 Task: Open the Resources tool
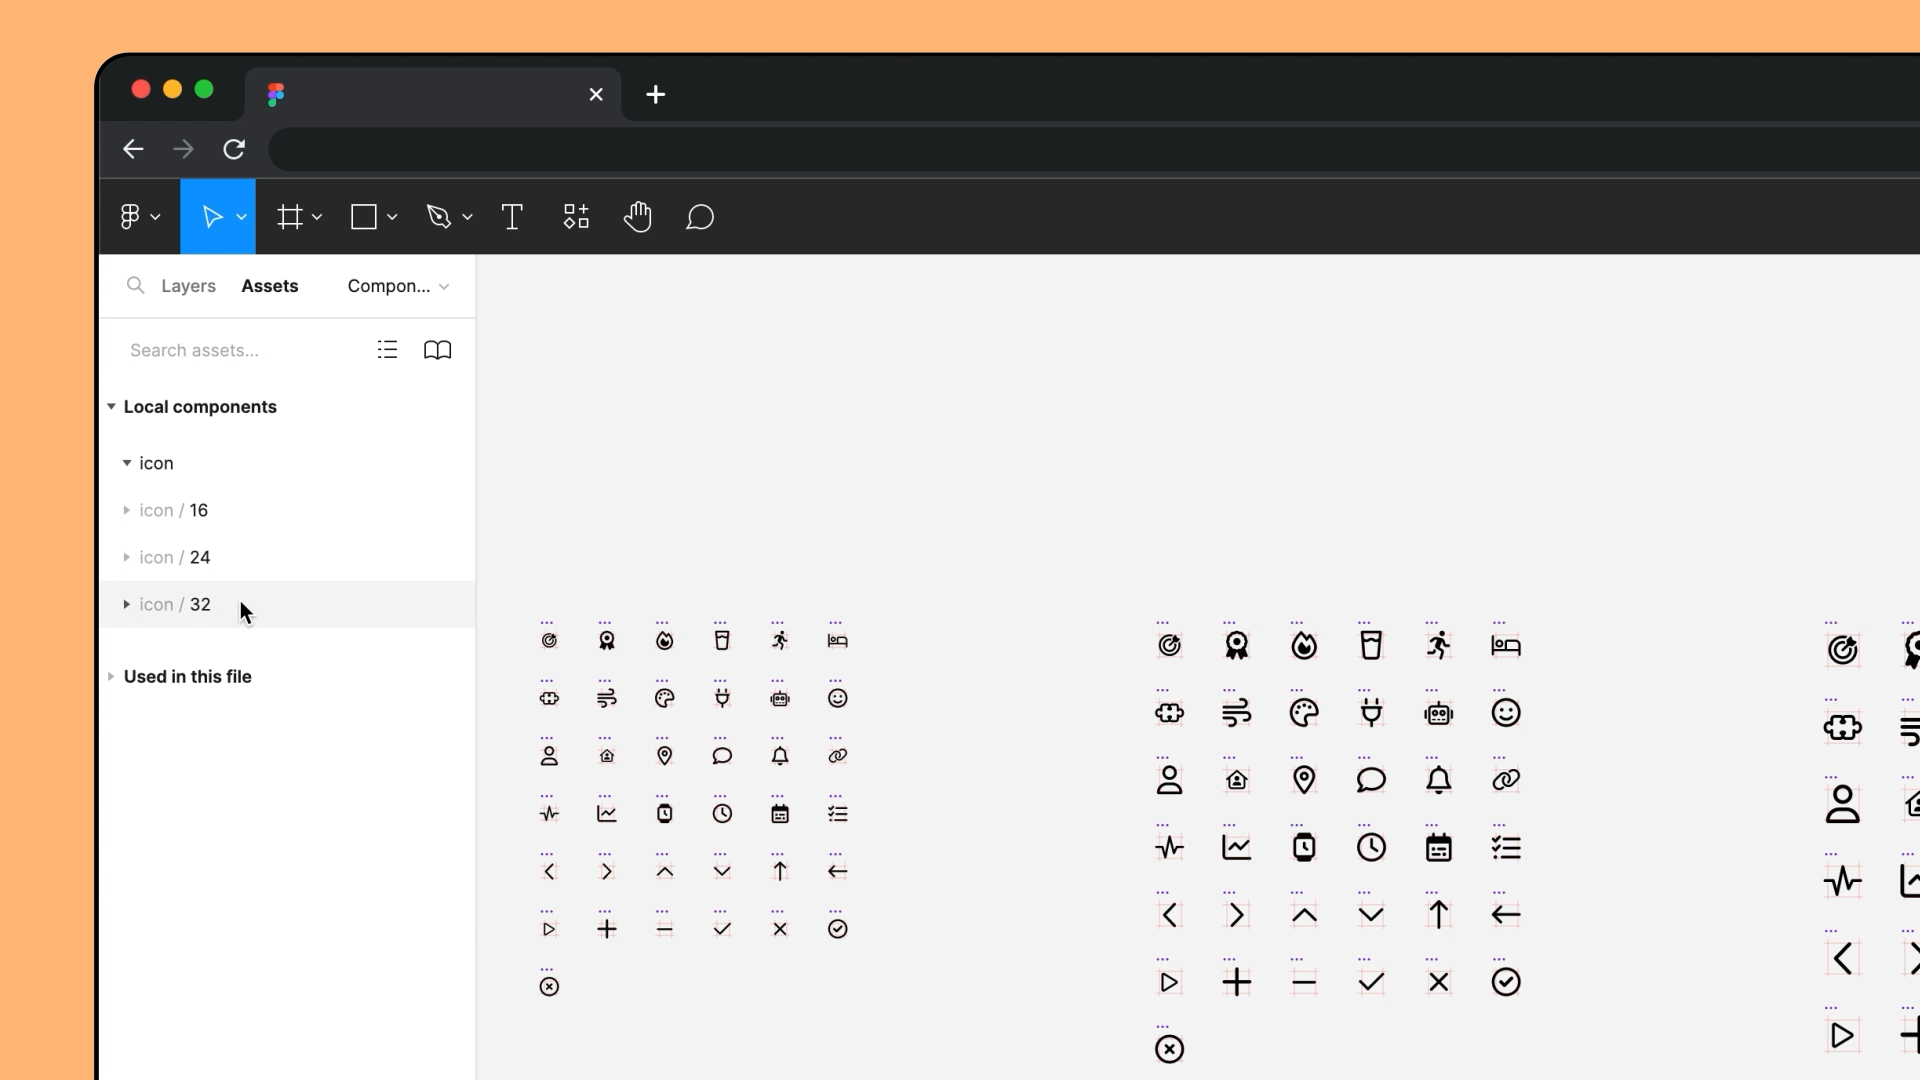[576, 217]
